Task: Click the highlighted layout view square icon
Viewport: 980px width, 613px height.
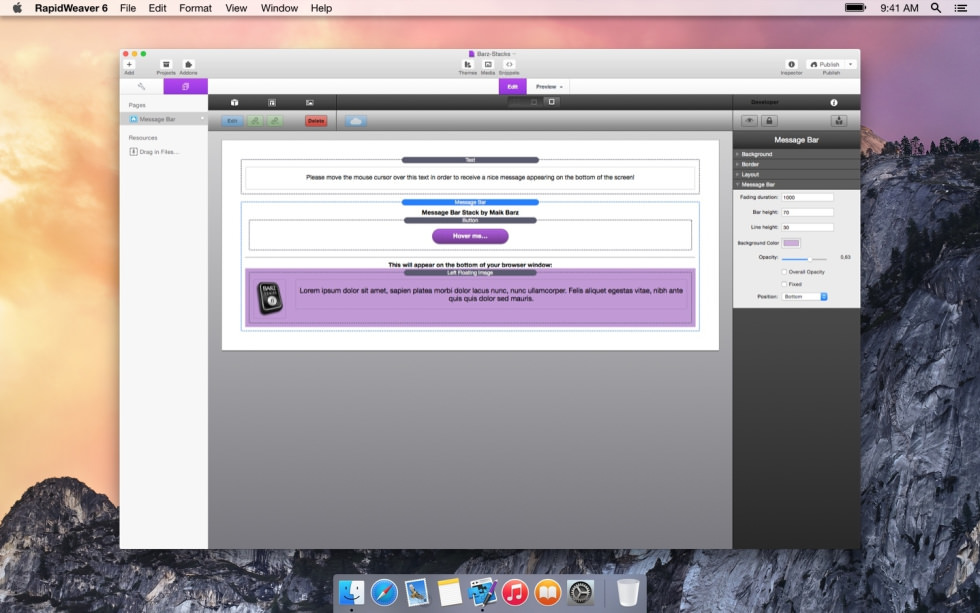Action: [552, 101]
